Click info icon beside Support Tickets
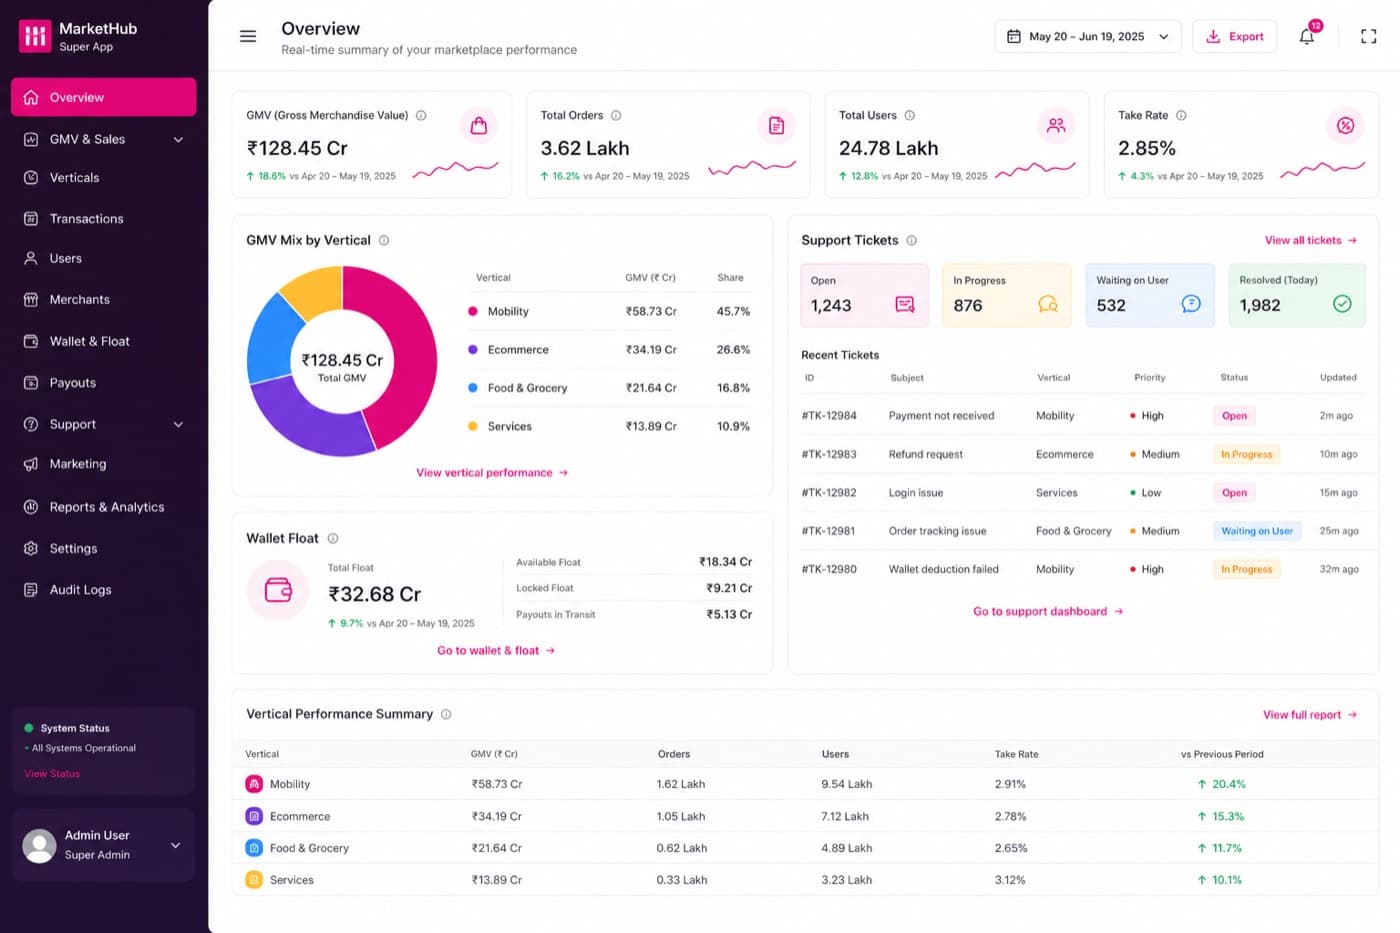 pyautogui.click(x=912, y=240)
